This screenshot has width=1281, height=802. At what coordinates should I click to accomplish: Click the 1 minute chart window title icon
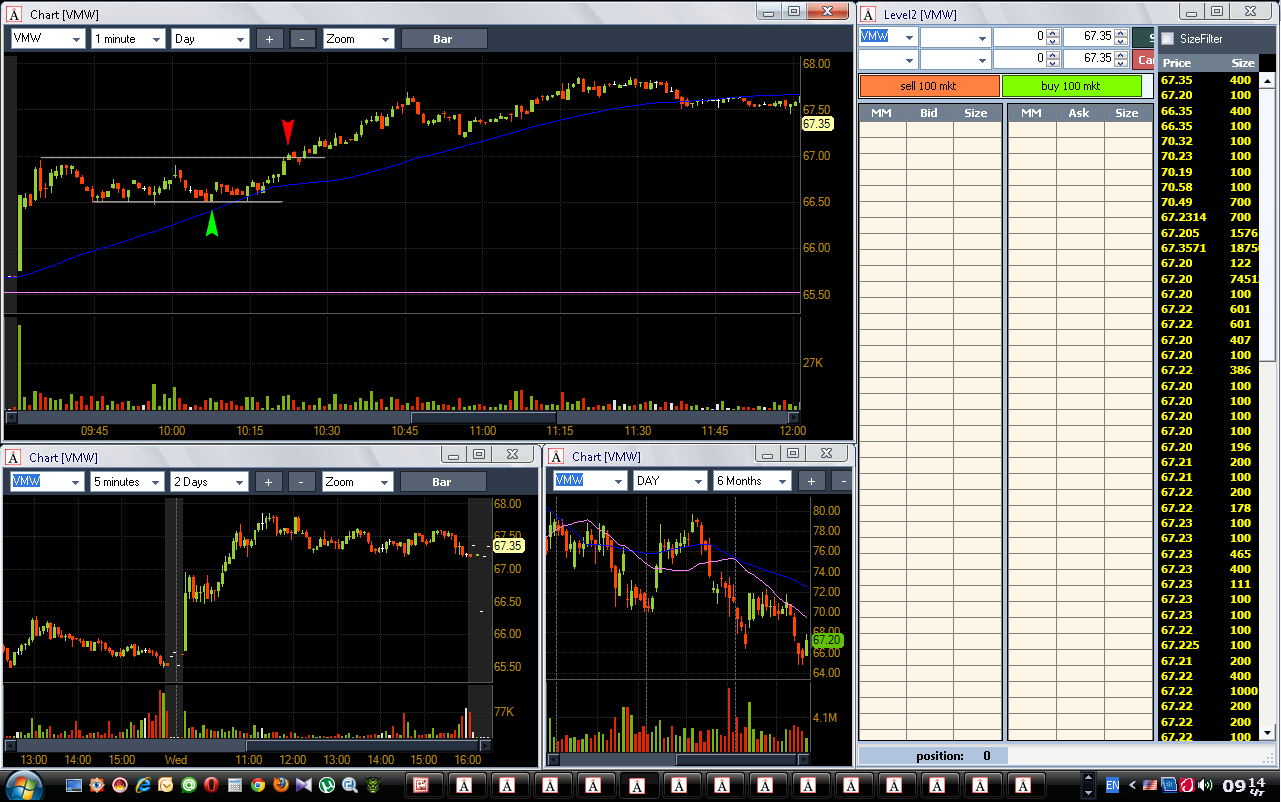(14, 14)
